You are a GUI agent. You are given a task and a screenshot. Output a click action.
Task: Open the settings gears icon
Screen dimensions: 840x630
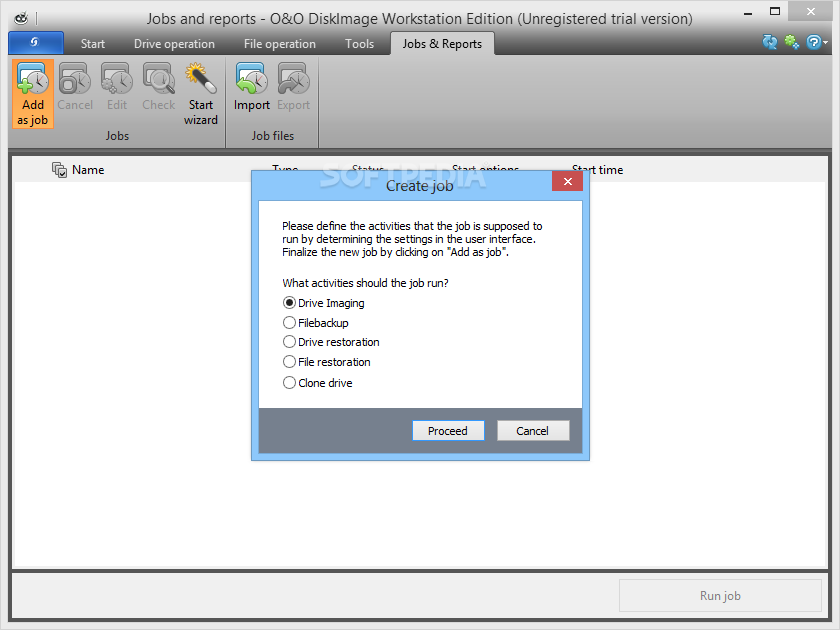coord(792,42)
